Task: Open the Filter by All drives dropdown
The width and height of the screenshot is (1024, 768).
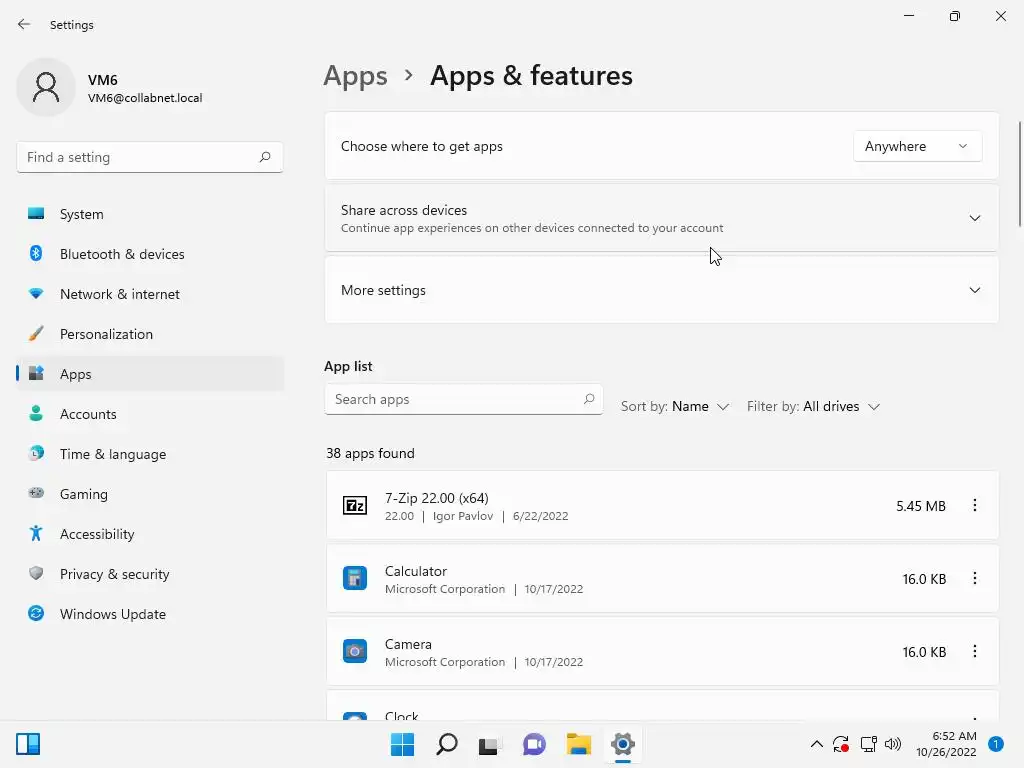Action: 813,407
